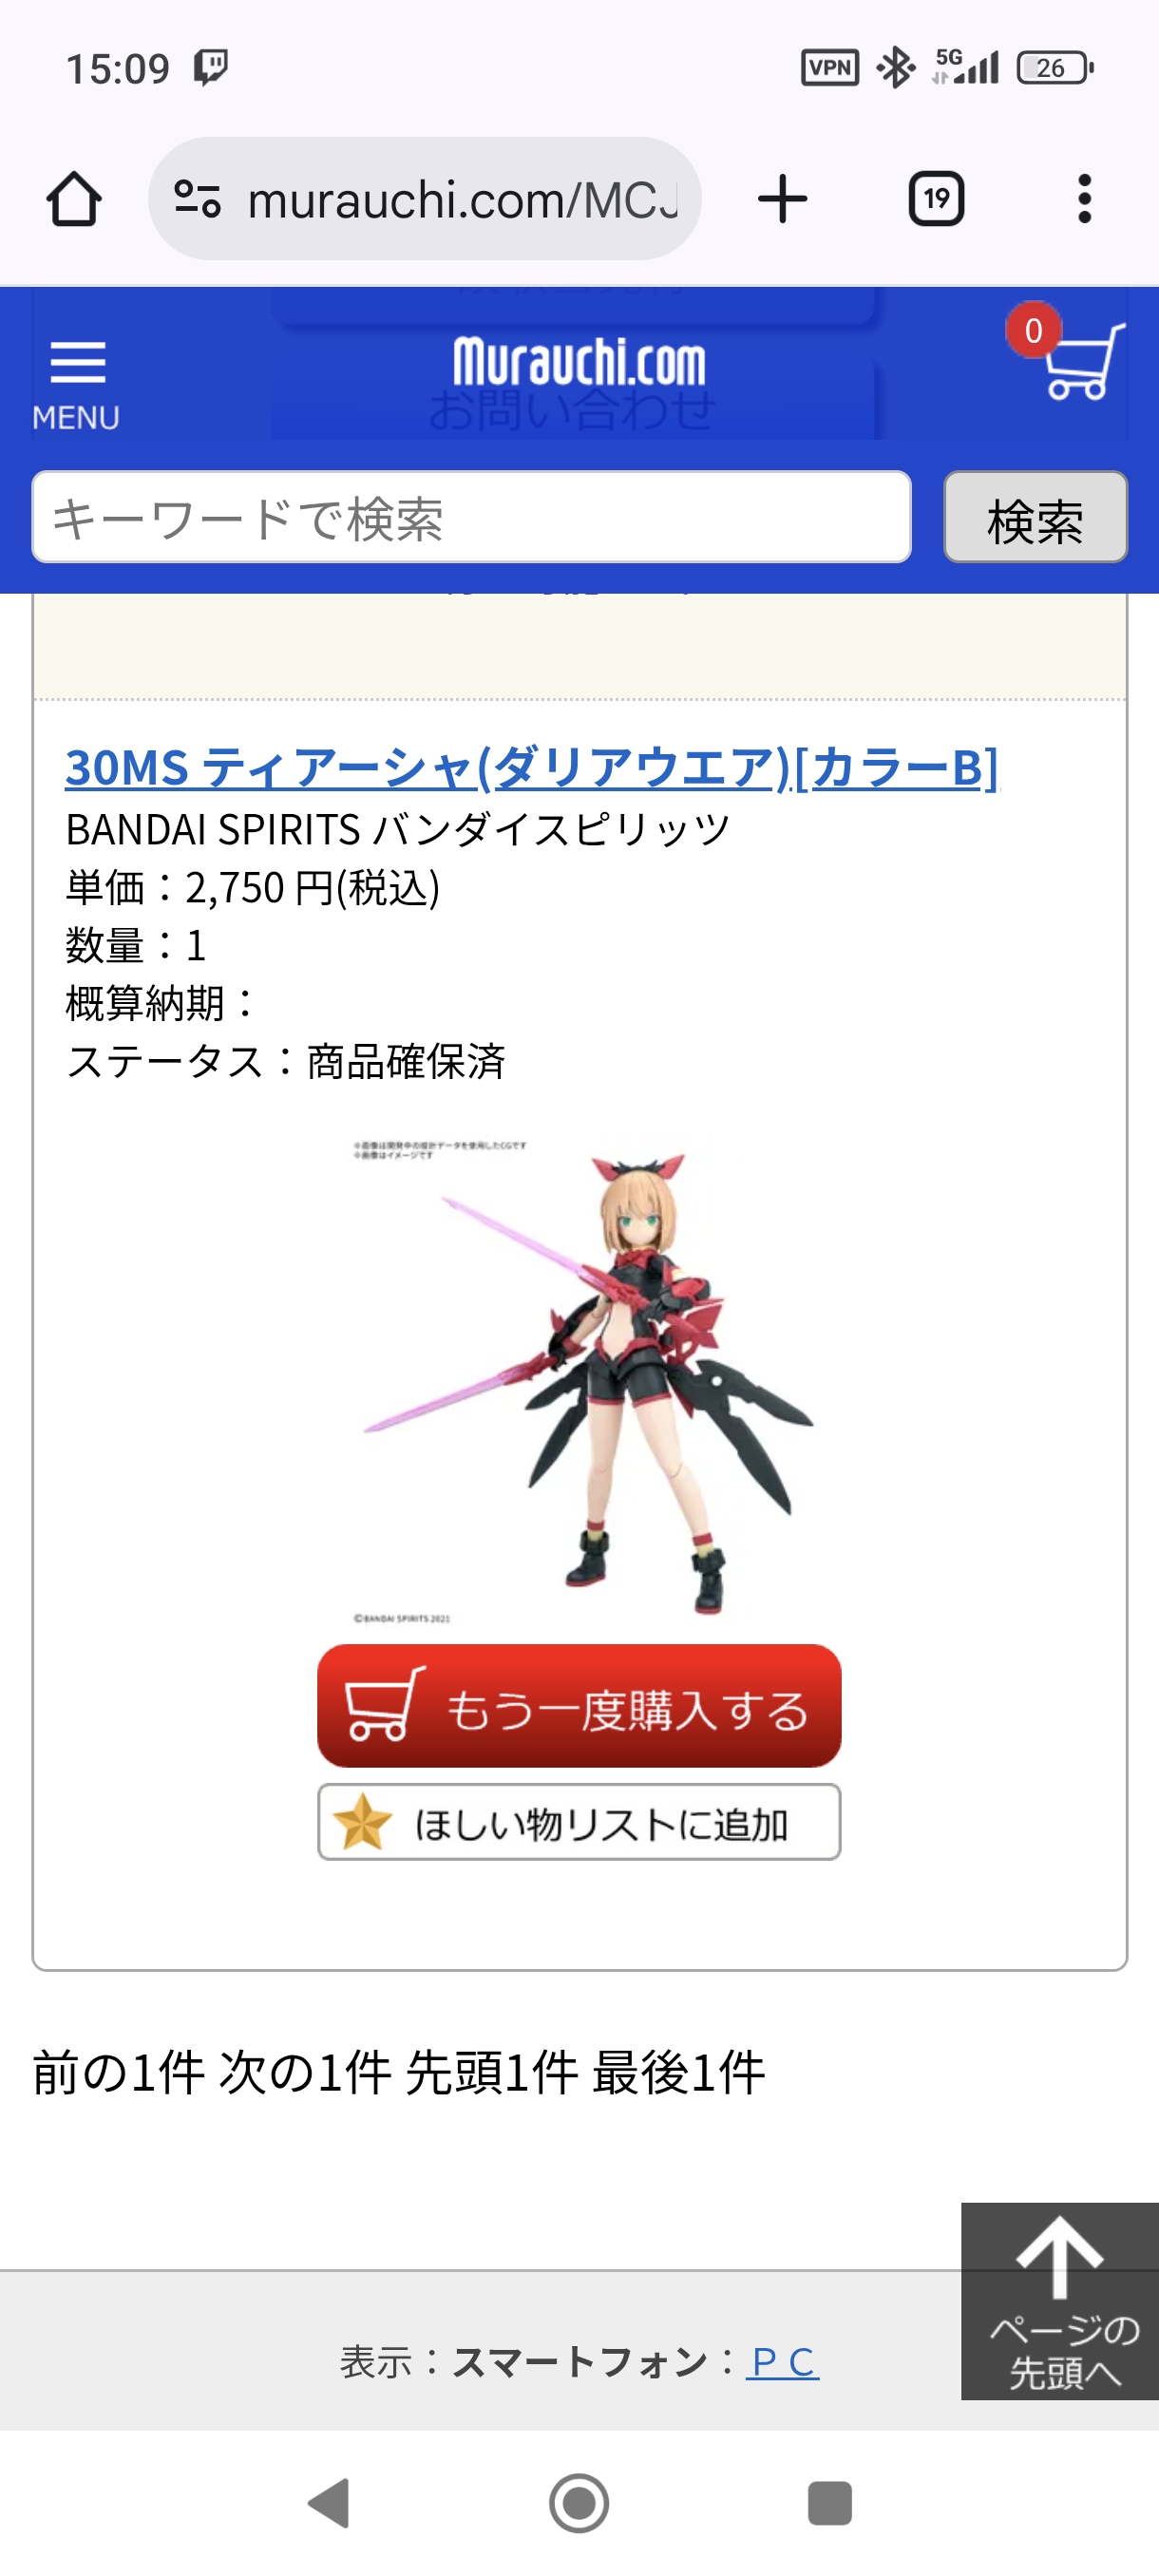Tap the browser home icon
The image size is (1159, 2576).
(x=74, y=199)
